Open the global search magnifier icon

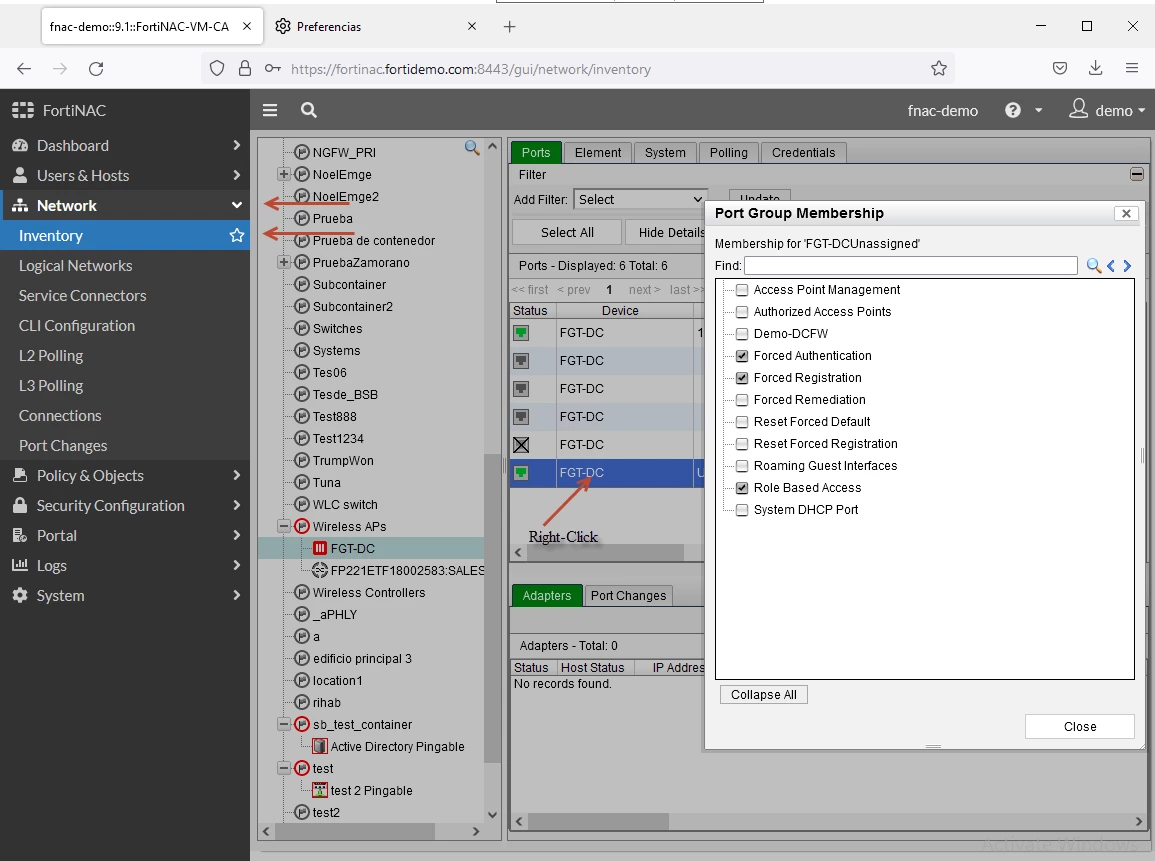point(309,110)
